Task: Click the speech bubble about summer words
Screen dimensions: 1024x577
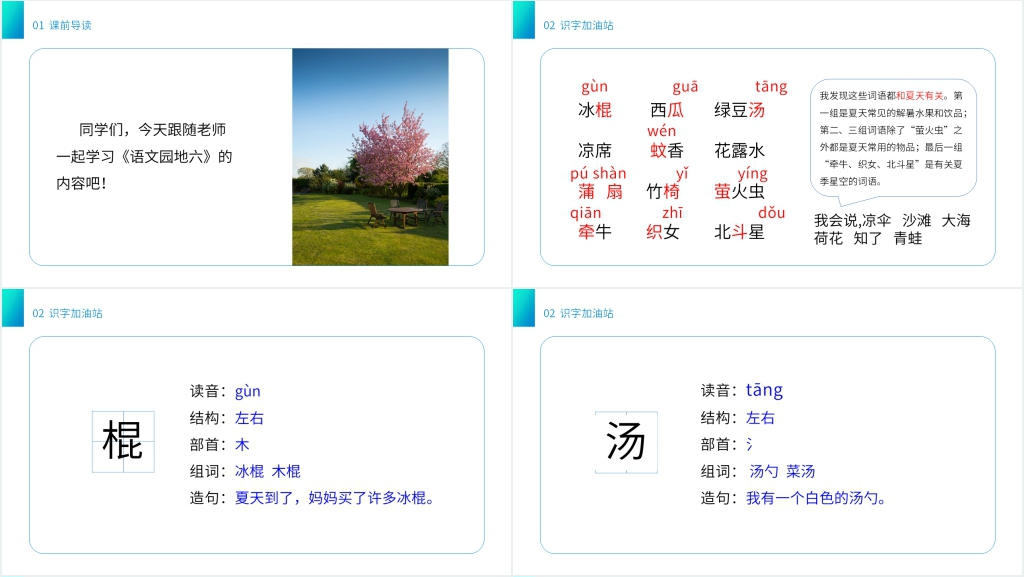Action: [893, 138]
